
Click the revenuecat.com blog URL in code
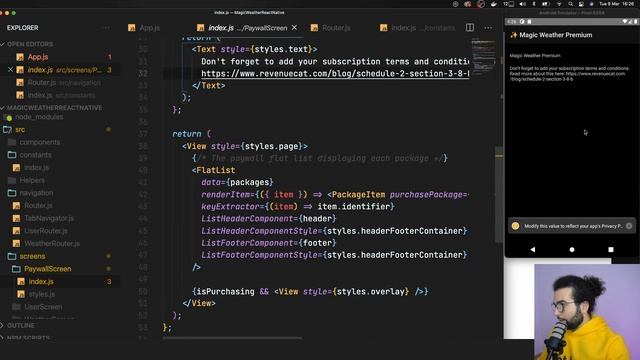click(x=335, y=73)
